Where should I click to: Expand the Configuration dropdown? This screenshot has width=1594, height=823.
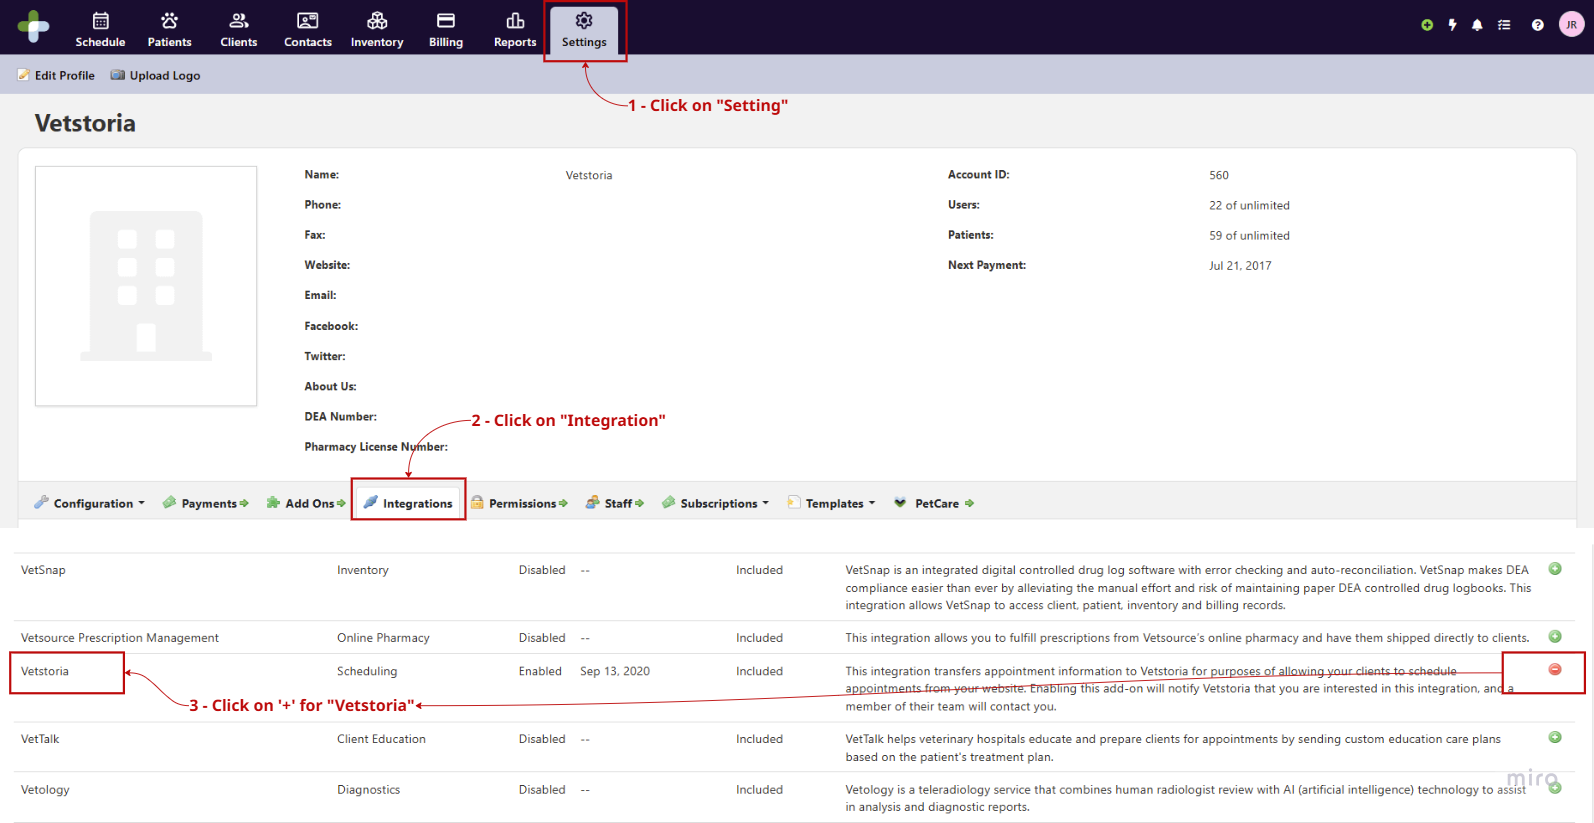pos(90,503)
